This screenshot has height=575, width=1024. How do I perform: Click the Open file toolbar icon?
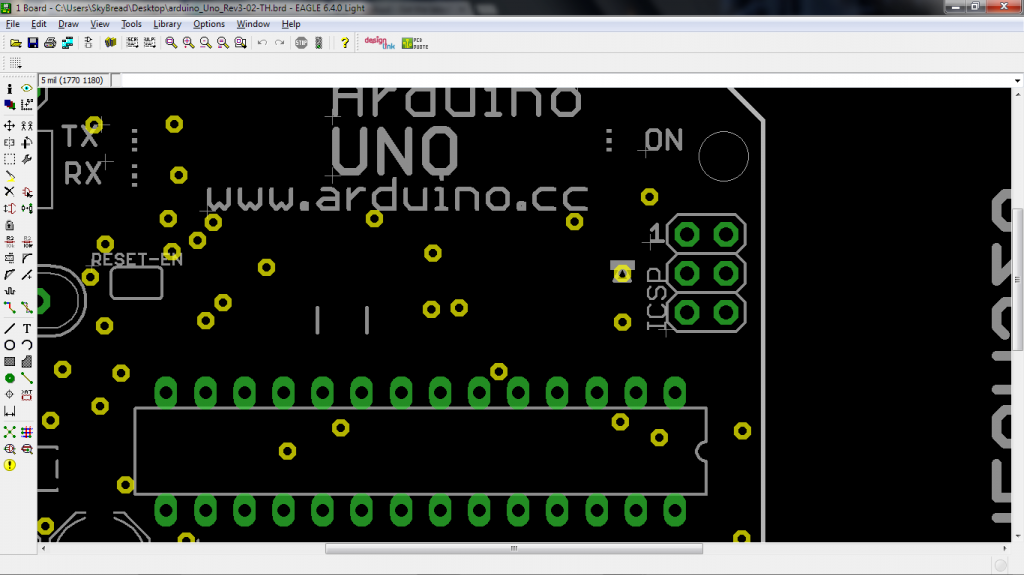tap(15, 43)
